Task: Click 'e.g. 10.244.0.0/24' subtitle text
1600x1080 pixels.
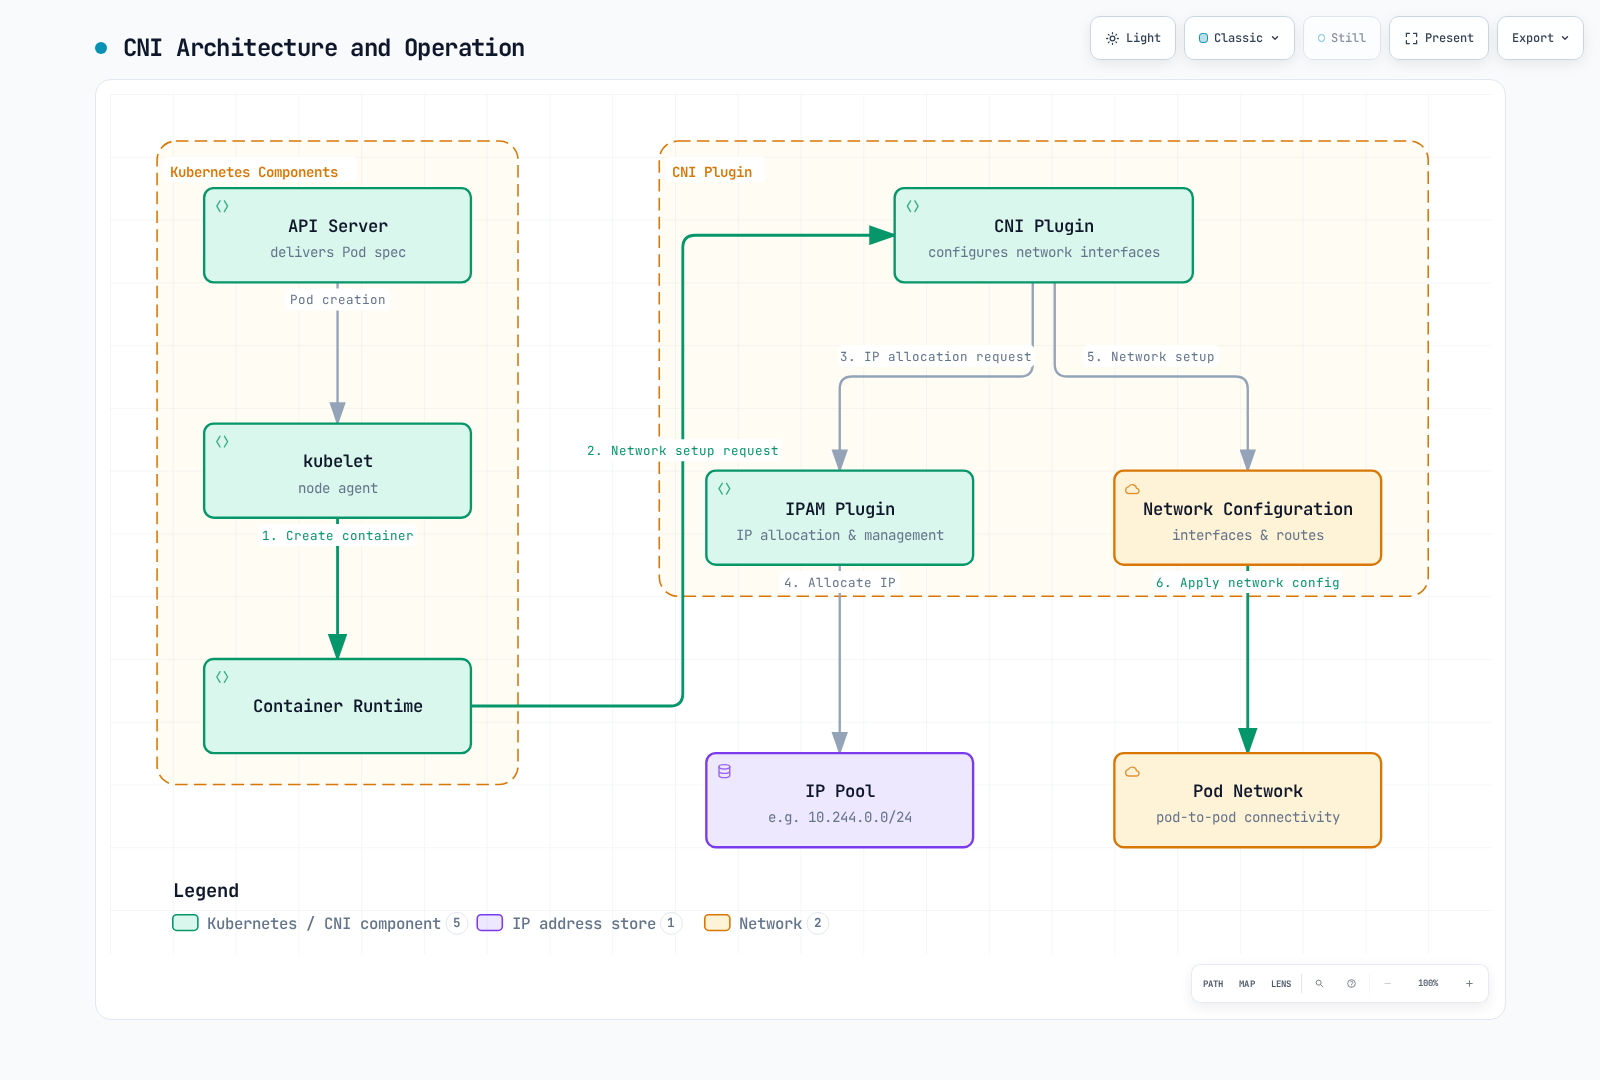Action: 840,817
